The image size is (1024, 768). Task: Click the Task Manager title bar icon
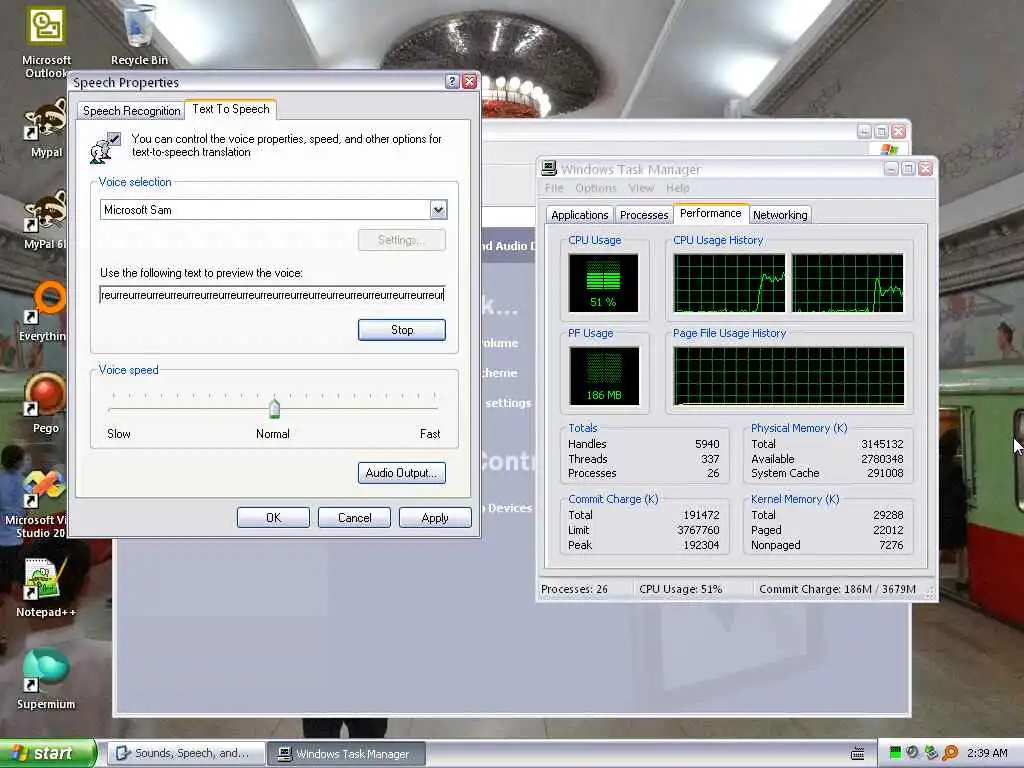click(x=549, y=169)
